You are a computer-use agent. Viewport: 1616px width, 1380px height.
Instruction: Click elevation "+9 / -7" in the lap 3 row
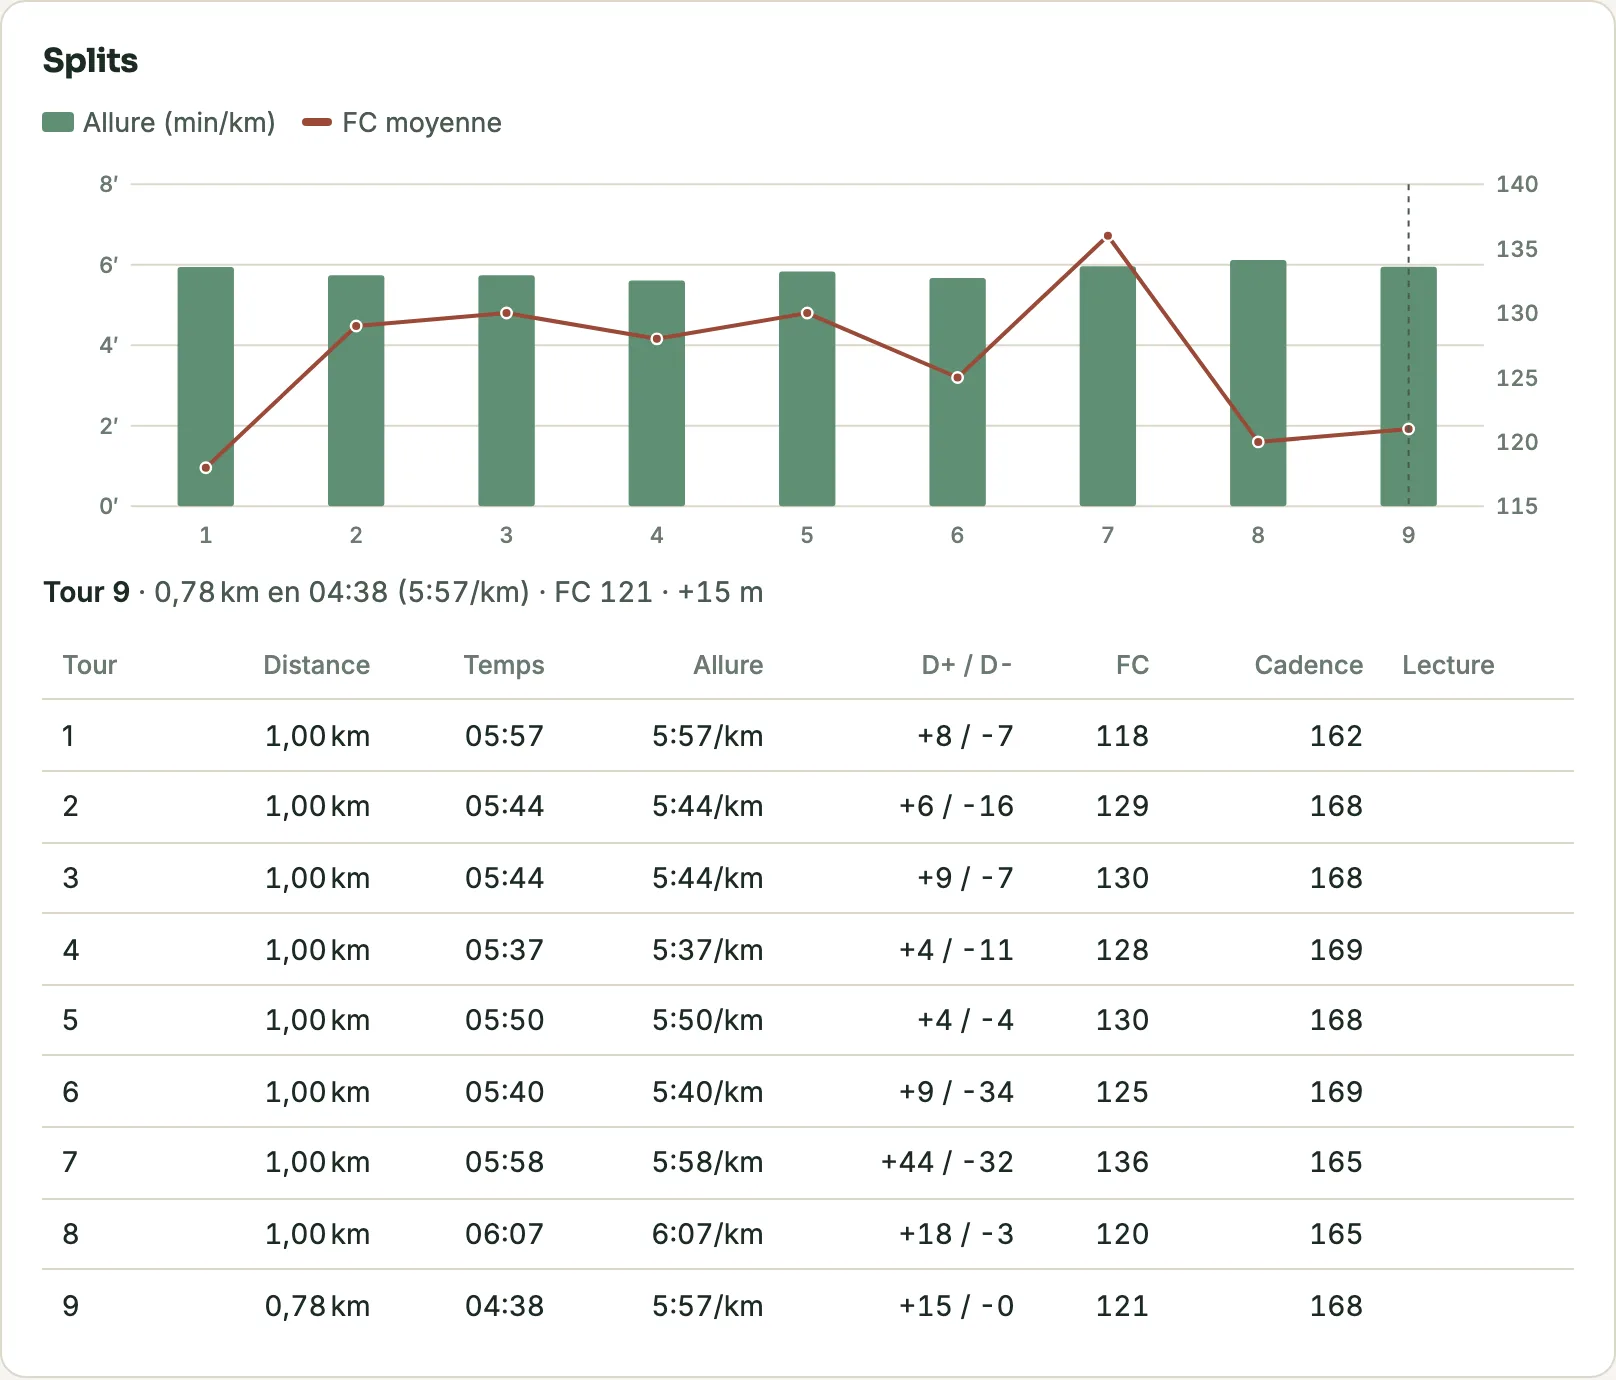point(965,878)
